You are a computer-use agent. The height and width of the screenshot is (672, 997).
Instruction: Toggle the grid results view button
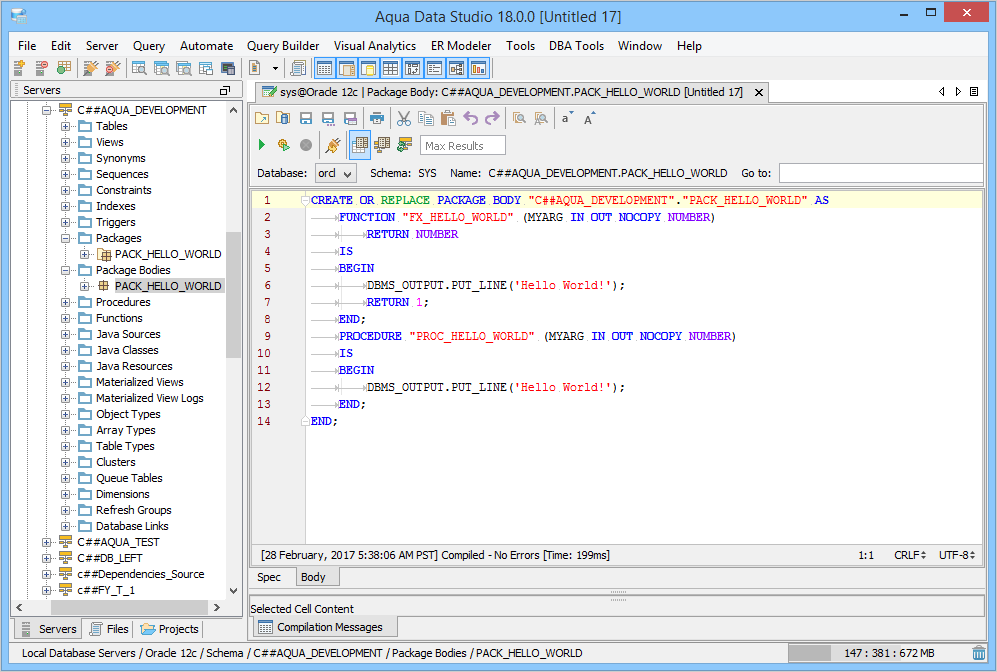(x=360, y=145)
